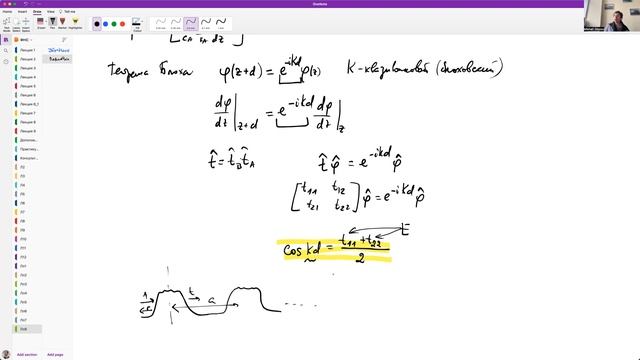Select the Marker tool
The width and height of the screenshot is (640, 360).
pos(62,23)
